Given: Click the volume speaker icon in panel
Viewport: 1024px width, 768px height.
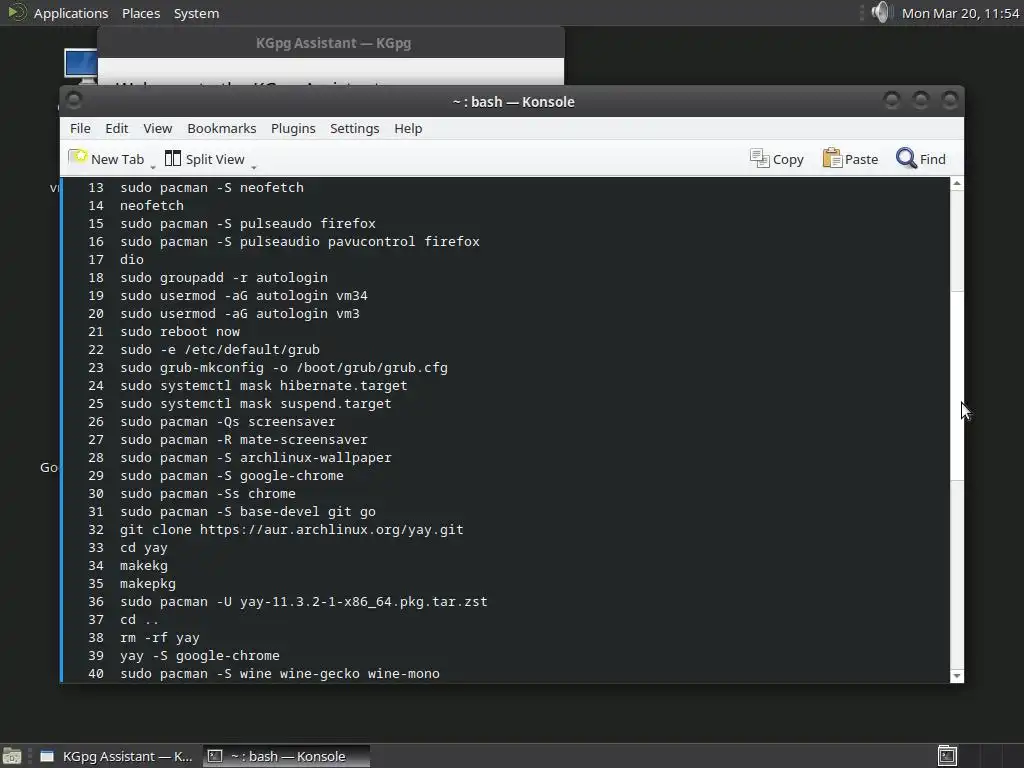Looking at the screenshot, I should tap(880, 12).
